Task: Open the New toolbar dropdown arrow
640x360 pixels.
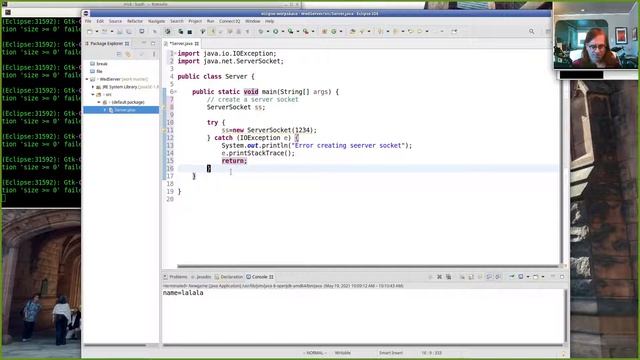Action: [x=97, y=31]
